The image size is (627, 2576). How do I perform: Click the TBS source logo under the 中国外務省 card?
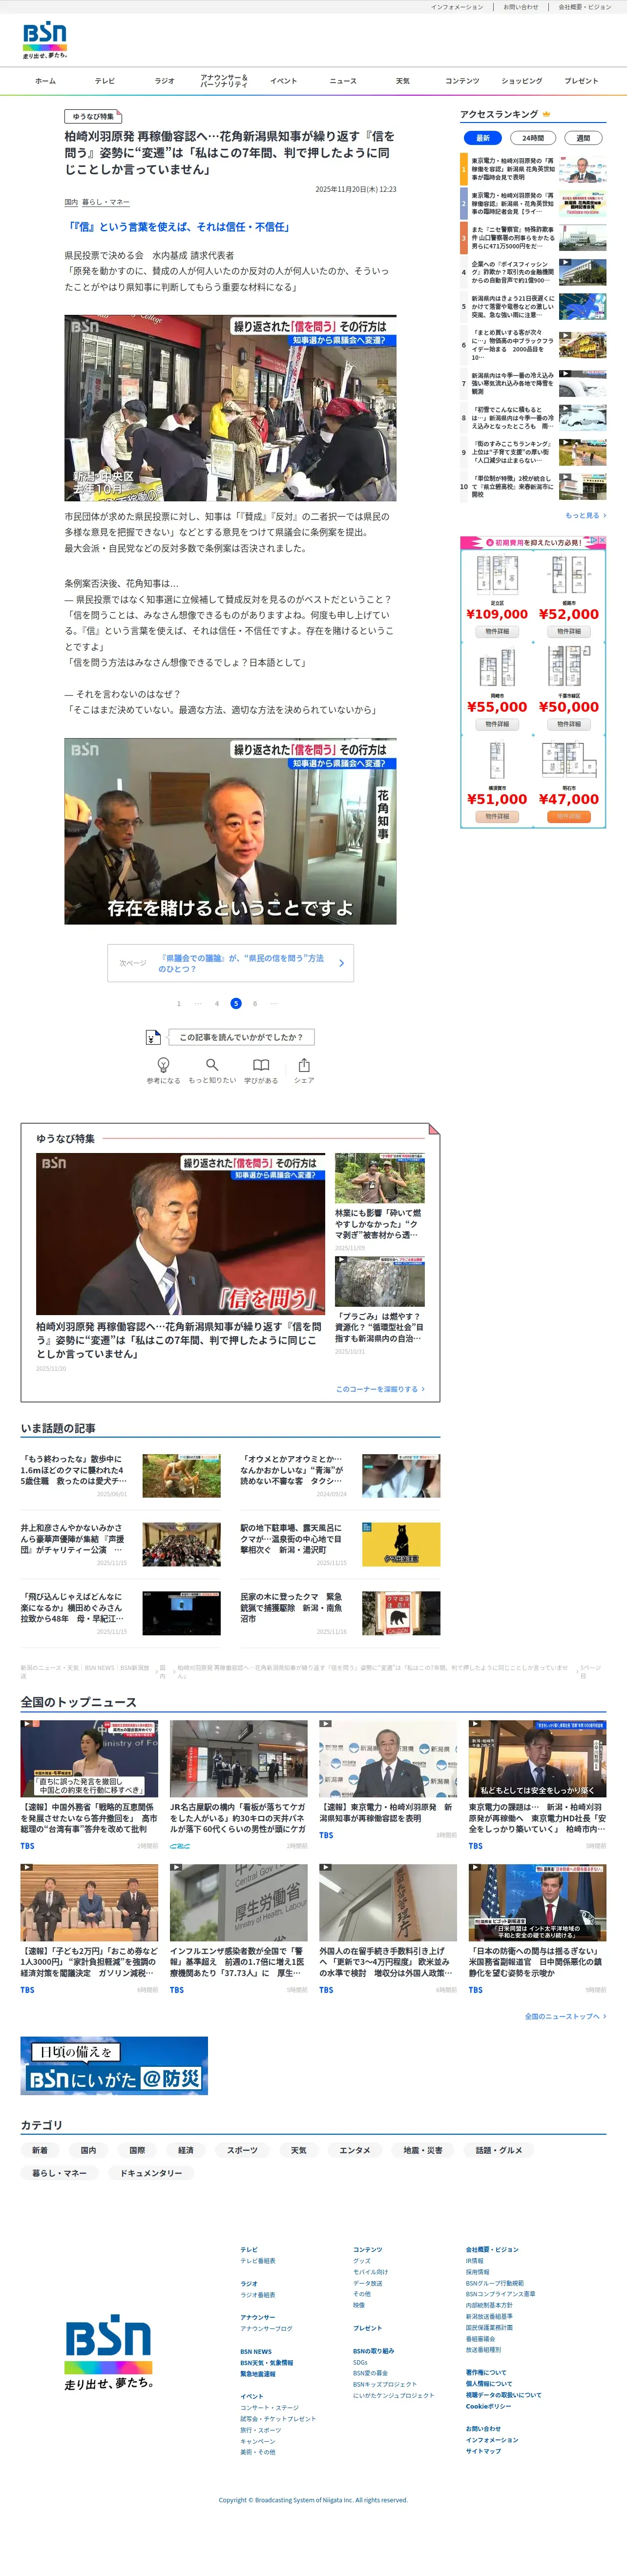(x=27, y=1846)
